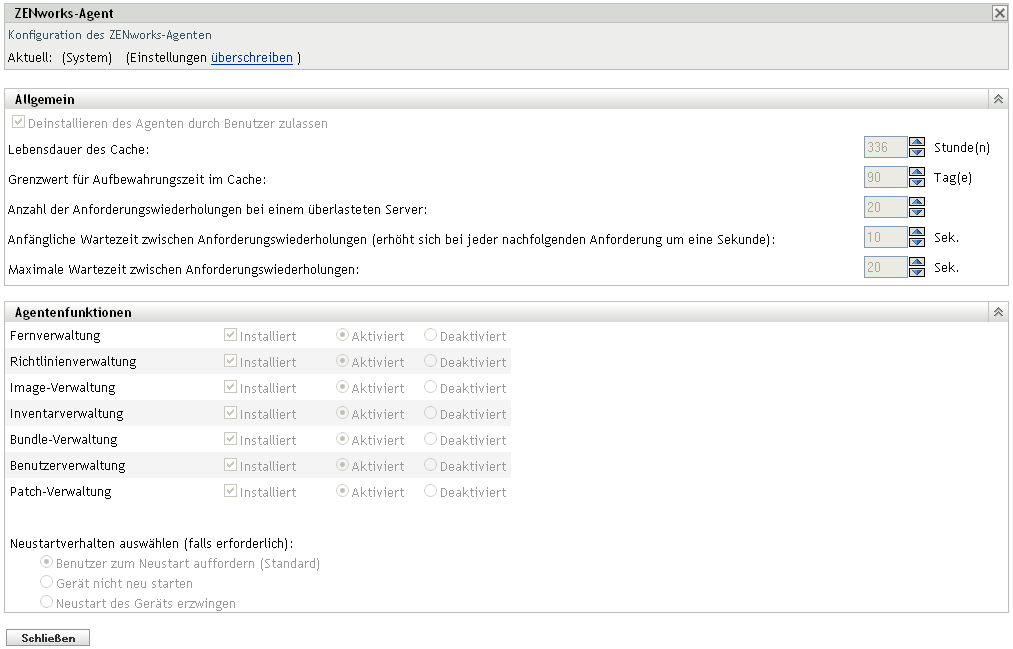Toggle Deinstallieren des Agenten durch Benutzer zulassen
The width and height of the screenshot is (1013, 649).
coord(18,121)
